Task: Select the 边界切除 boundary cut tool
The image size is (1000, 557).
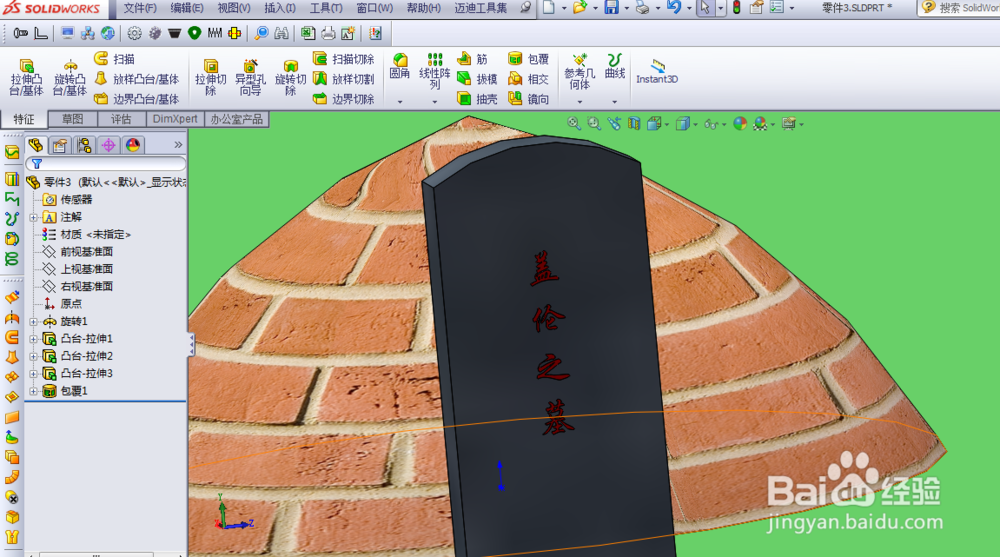Action: click(x=343, y=98)
